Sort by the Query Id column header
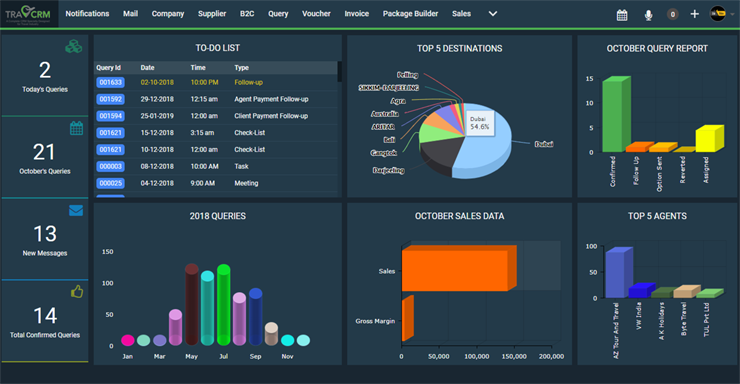Image resolution: width=740 pixels, height=384 pixels. (109, 68)
